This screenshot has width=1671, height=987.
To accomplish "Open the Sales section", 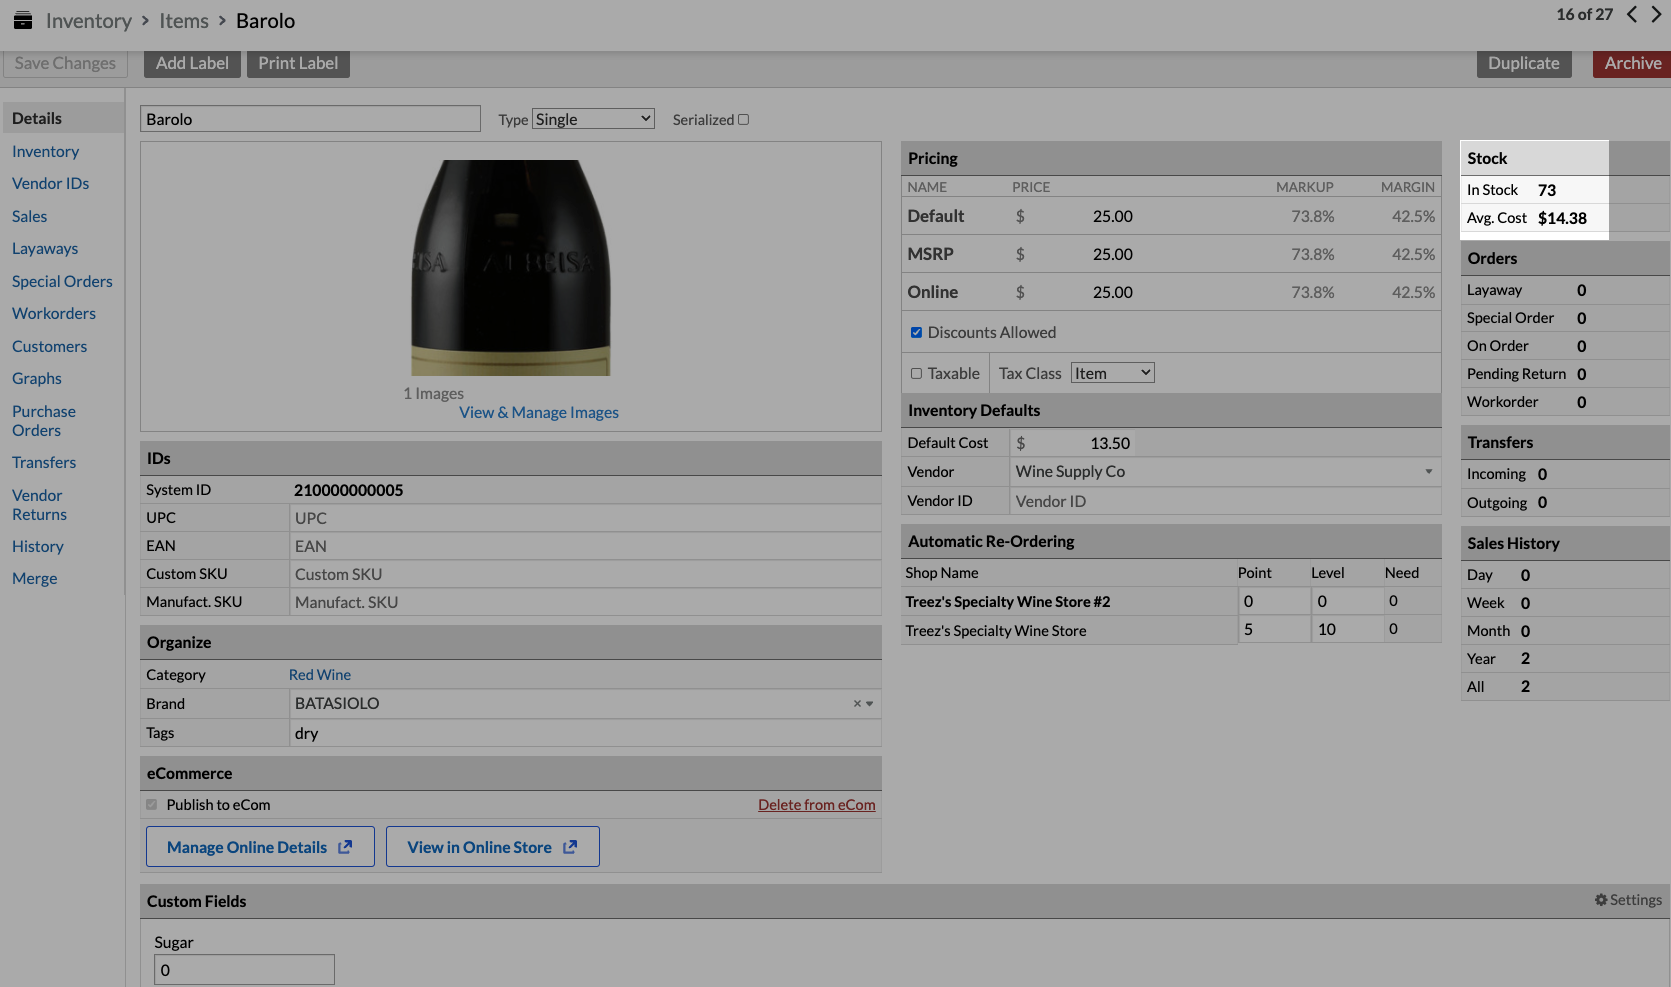I will click(29, 216).
